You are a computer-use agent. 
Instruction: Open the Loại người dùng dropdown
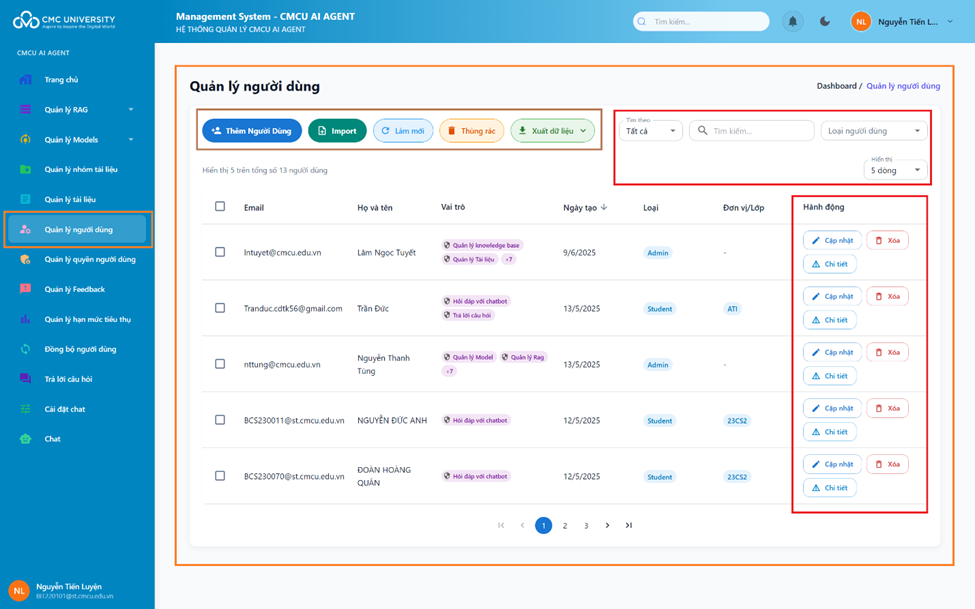point(873,131)
